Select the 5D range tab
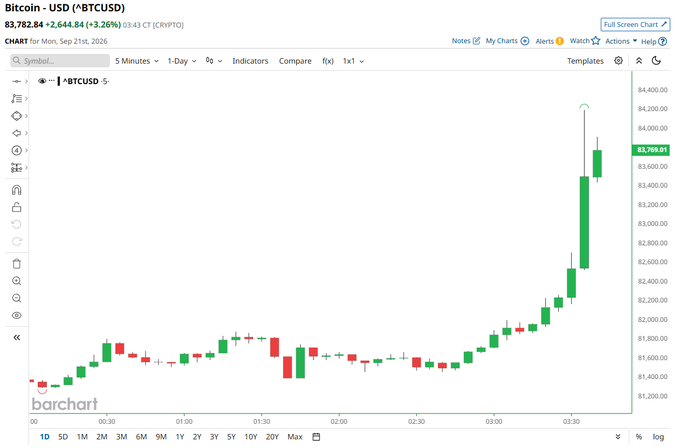 click(63, 437)
